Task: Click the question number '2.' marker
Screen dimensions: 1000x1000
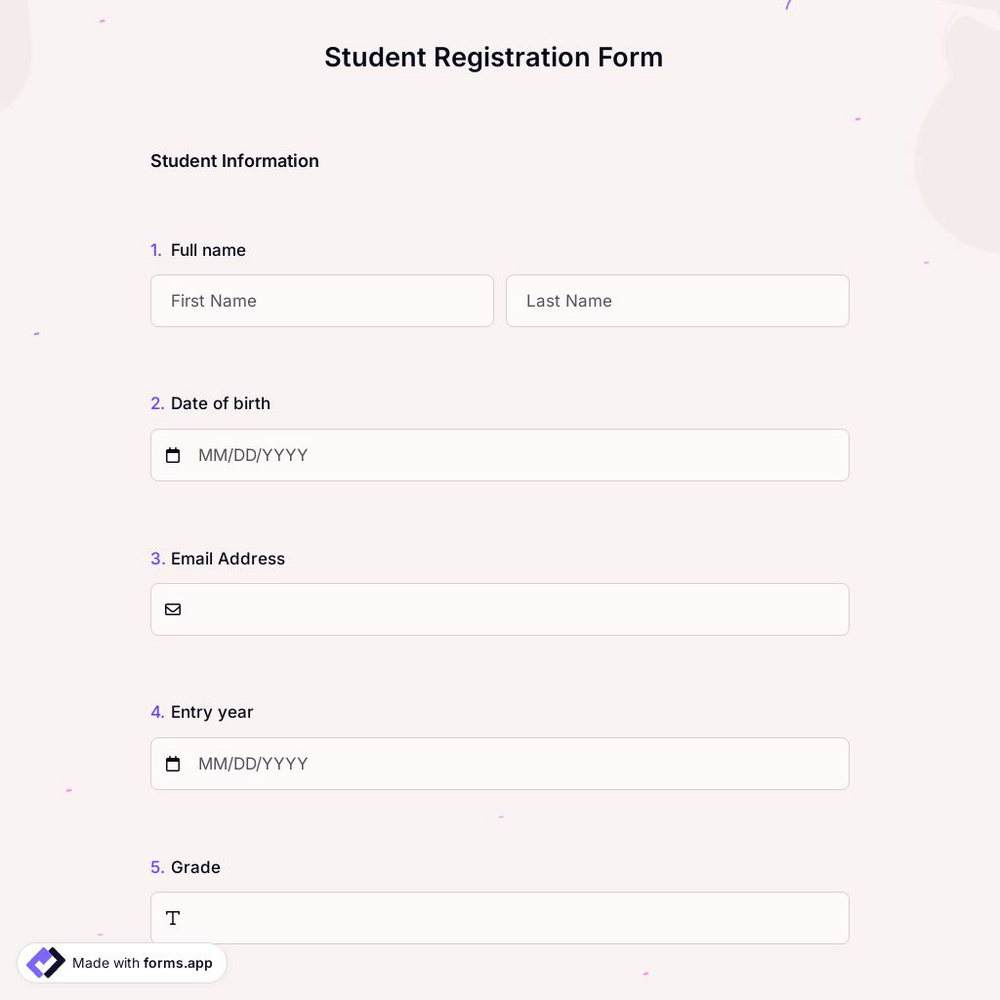Action: tap(157, 403)
